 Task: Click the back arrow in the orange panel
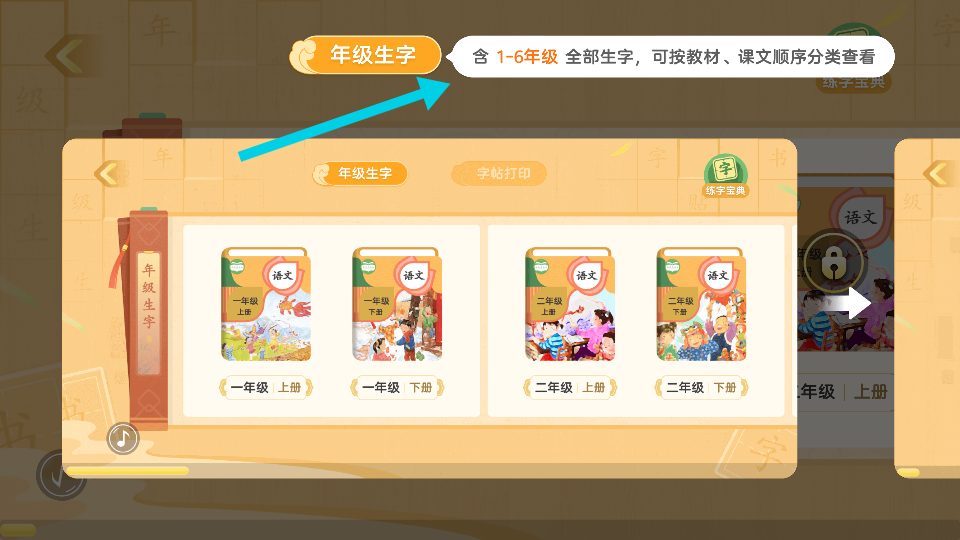(x=107, y=174)
